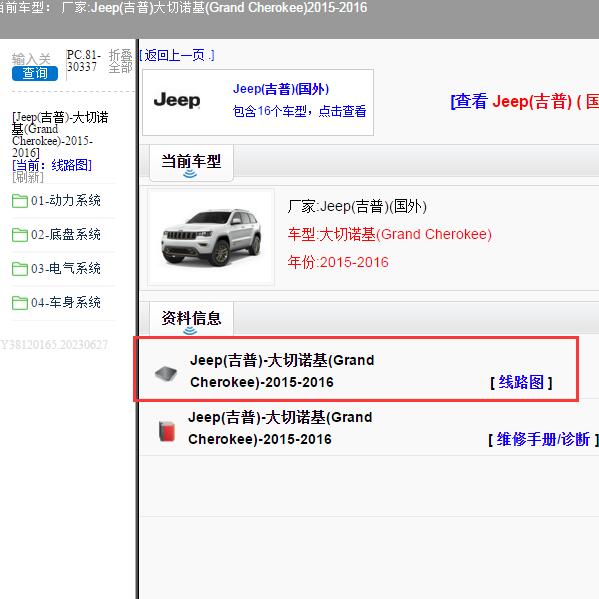Open the 维修手册/诊断 link
Screen dimensions: 599x599
(543, 439)
